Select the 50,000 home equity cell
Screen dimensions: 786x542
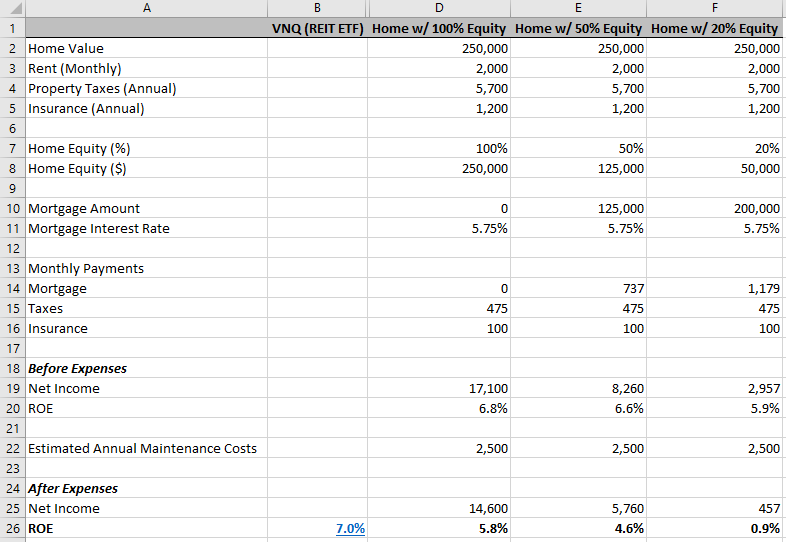[x=714, y=168]
